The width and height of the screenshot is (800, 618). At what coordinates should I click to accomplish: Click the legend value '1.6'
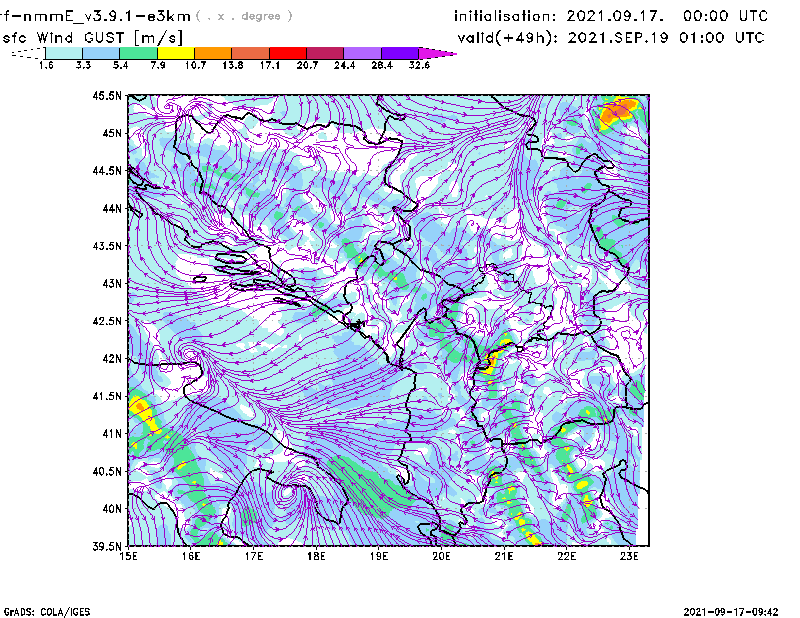pos(46,65)
